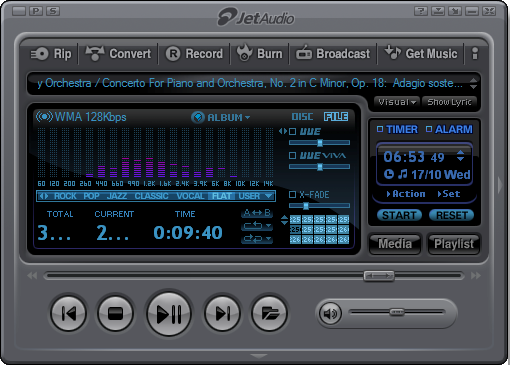510x365 pixels.
Task: Open the ALBUM dropdown
Action: 228,117
